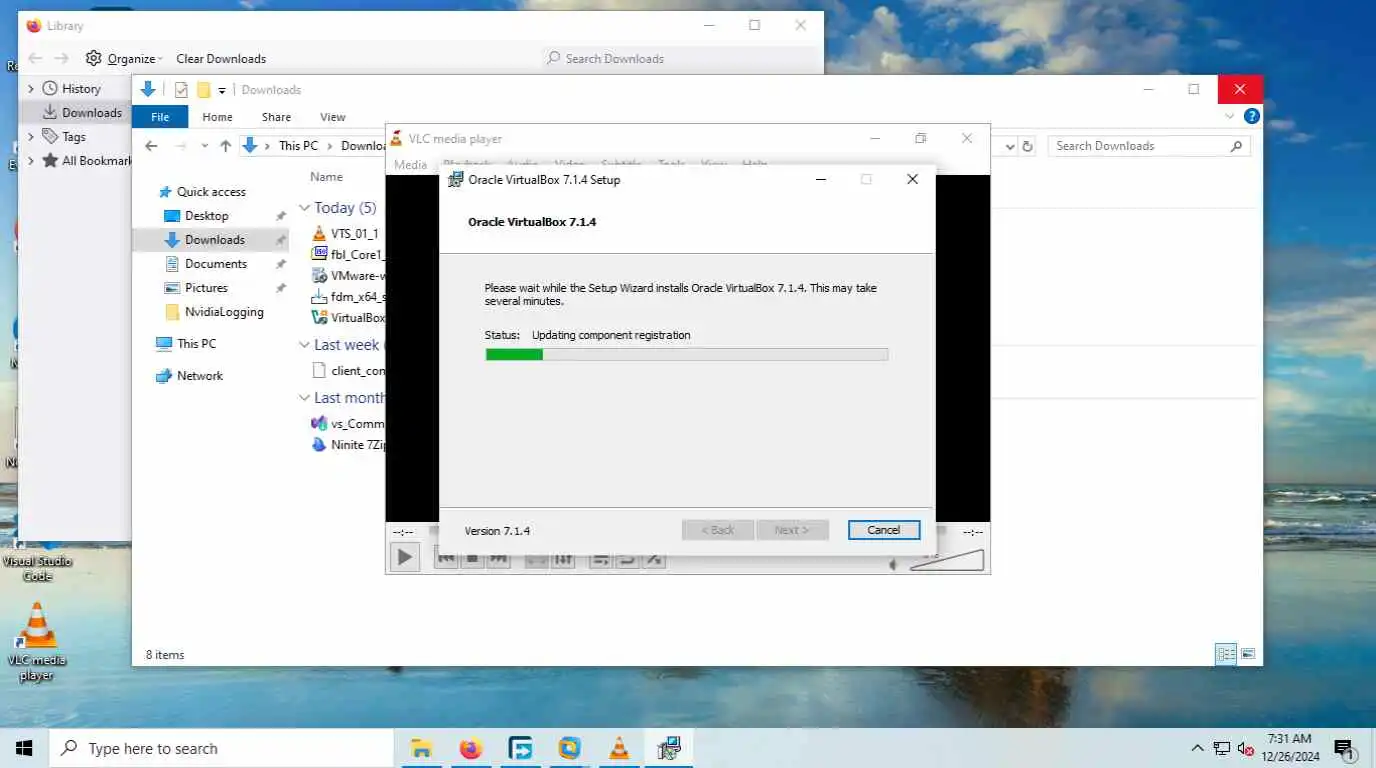The height and width of the screenshot is (768, 1376).
Task: Select the client_con file
Action: (348, 370)
